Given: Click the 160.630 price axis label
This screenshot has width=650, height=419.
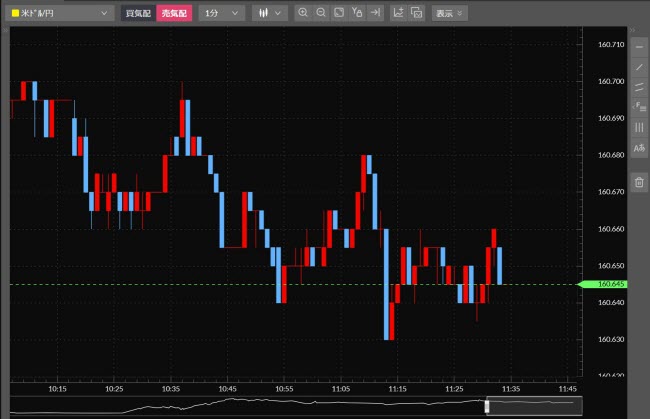Looking at the screenshot, I should (x=611, y=339).
